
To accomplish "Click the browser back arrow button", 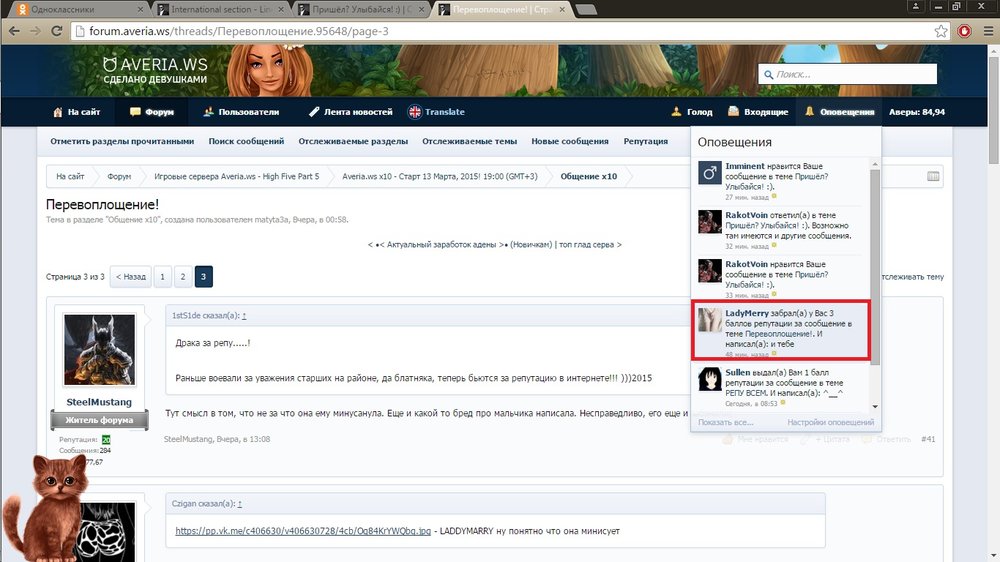I will (x=14, y=31).
